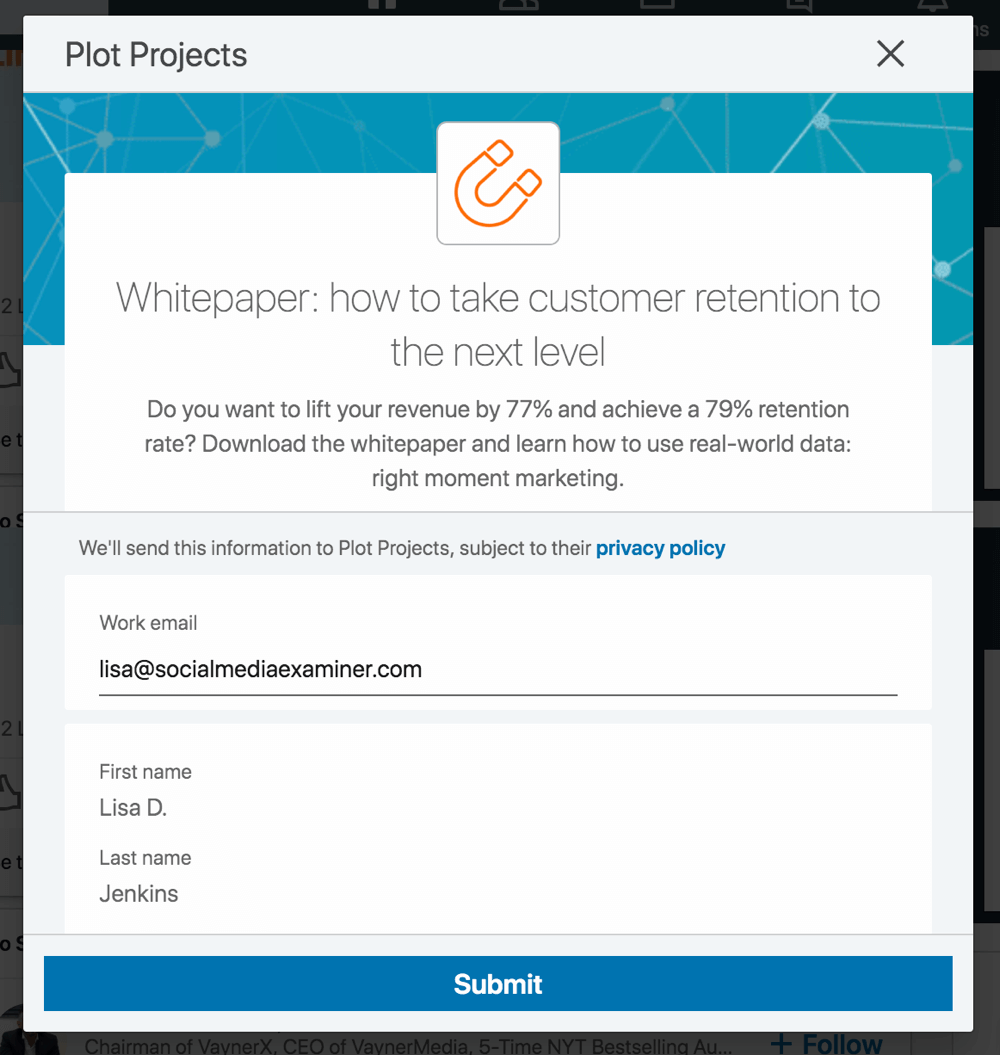Click the Follow button behind the dialog

(842, 1043)
